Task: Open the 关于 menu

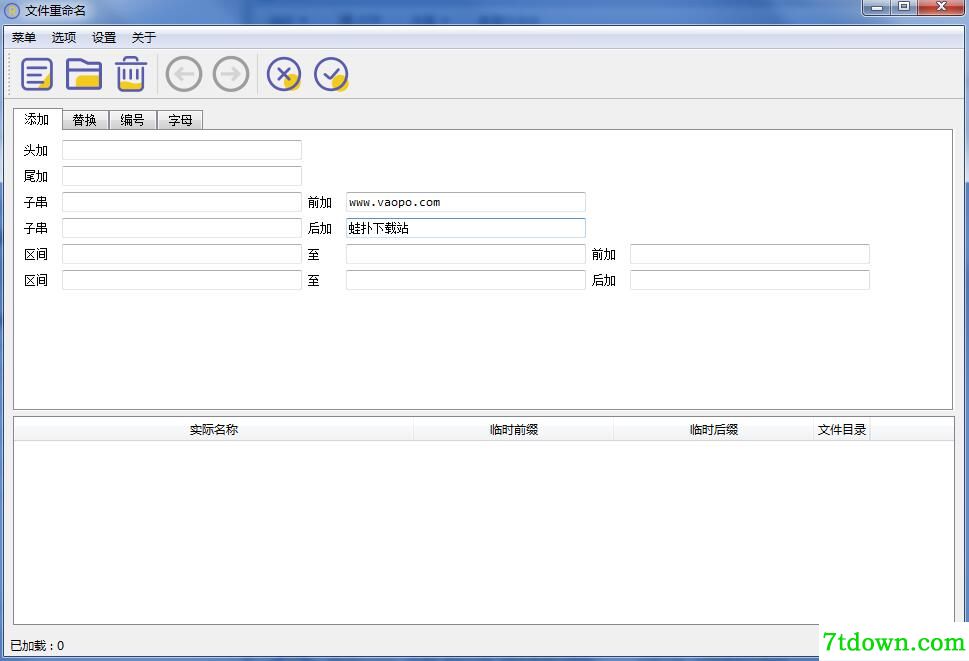Action: pyautogui.click(x=143, y=37)
